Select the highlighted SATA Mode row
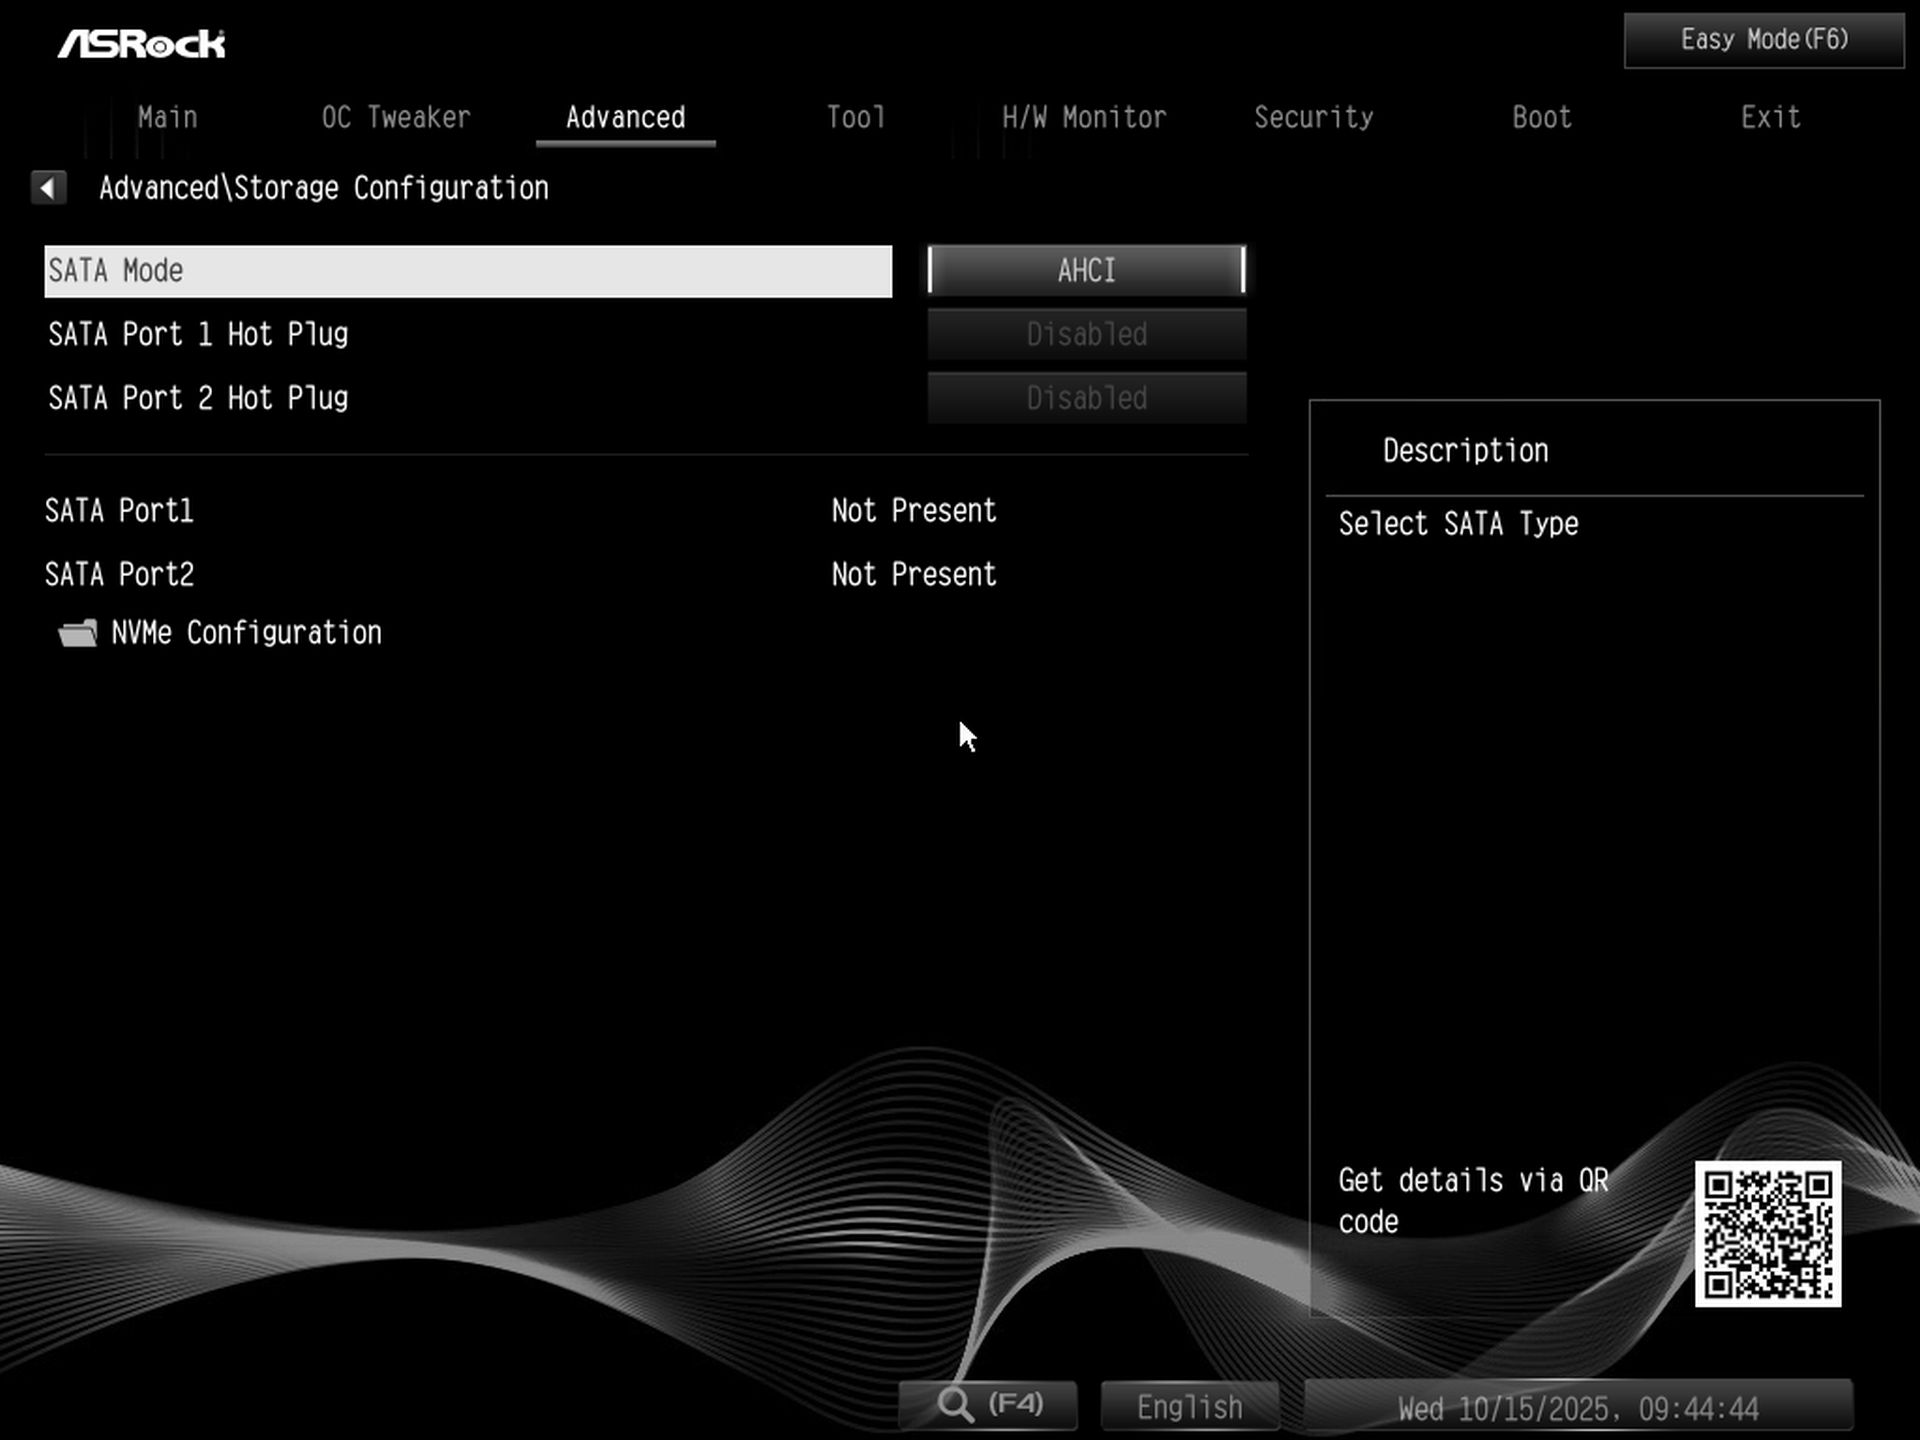Screen dimensions: 1920x1440 pos(467,271)
